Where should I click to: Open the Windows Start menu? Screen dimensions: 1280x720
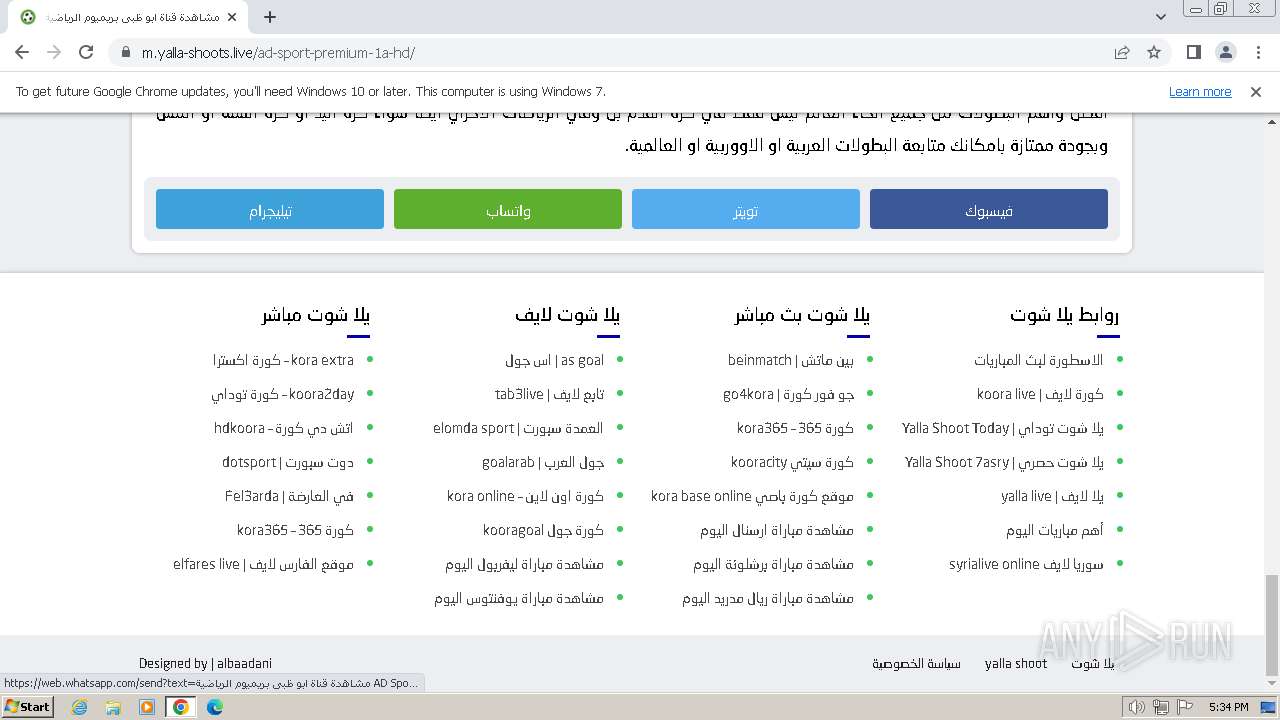tap(28, 706)
